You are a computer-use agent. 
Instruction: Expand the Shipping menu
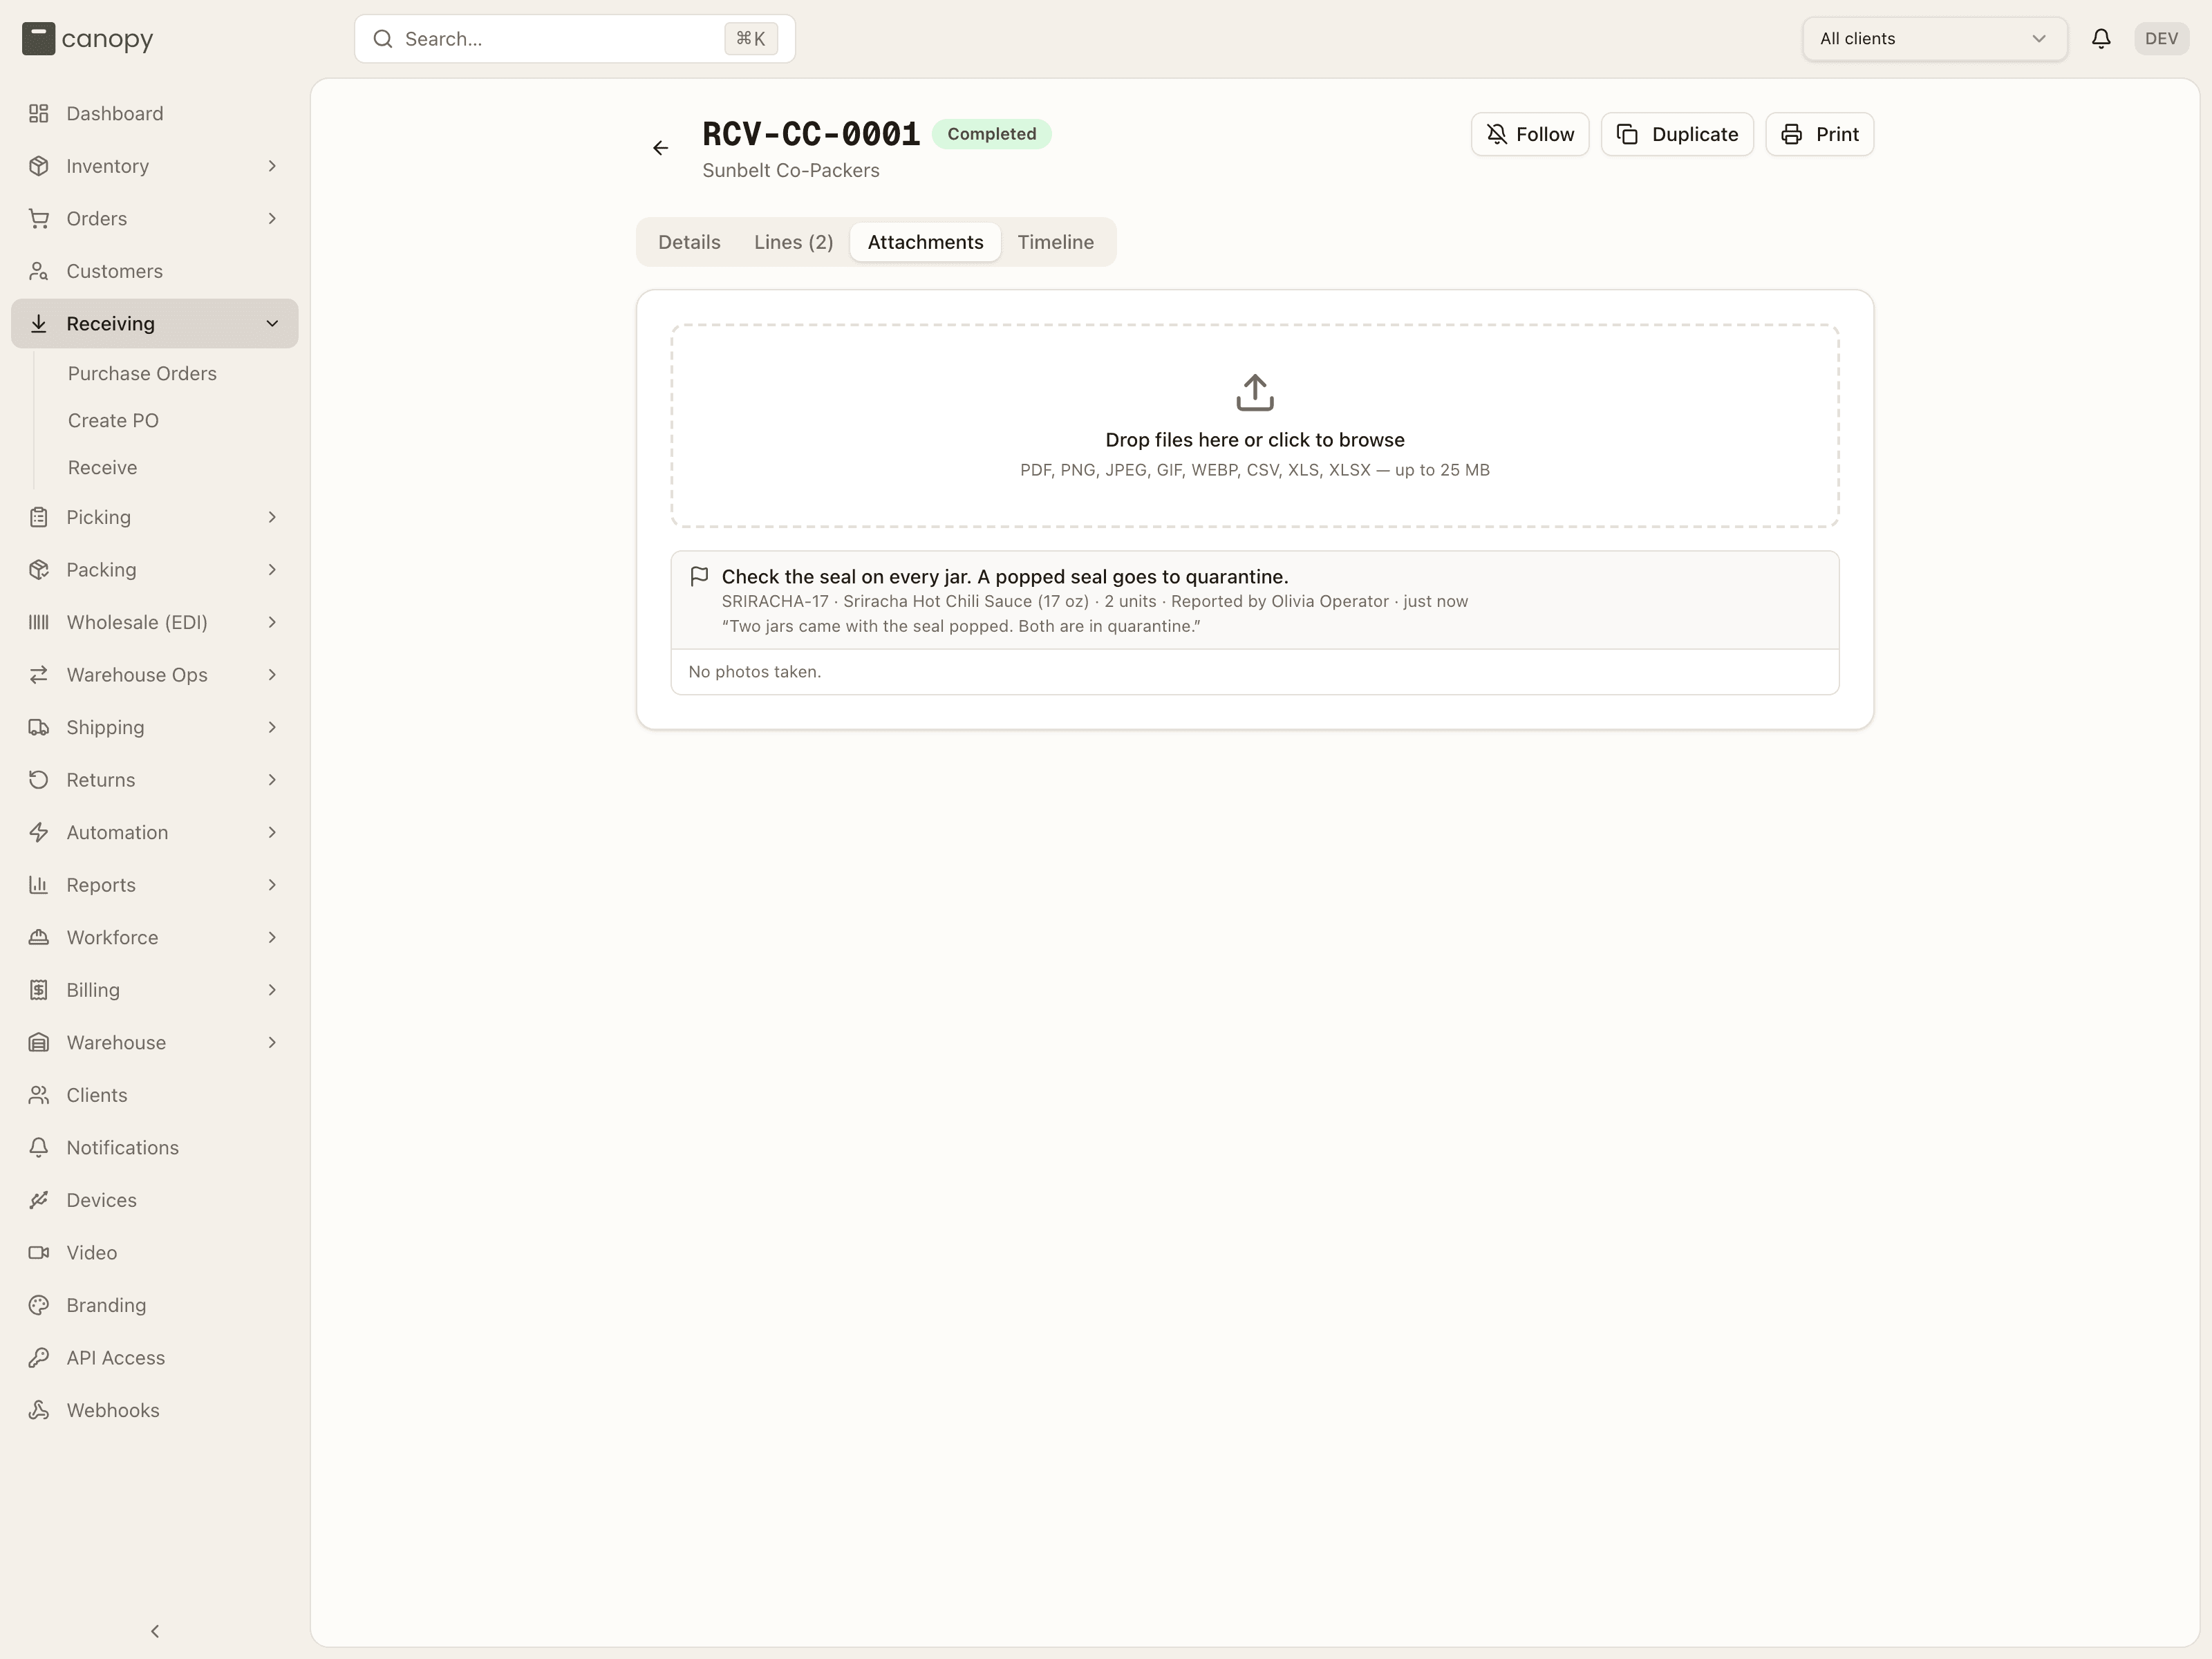pos(155,727)
